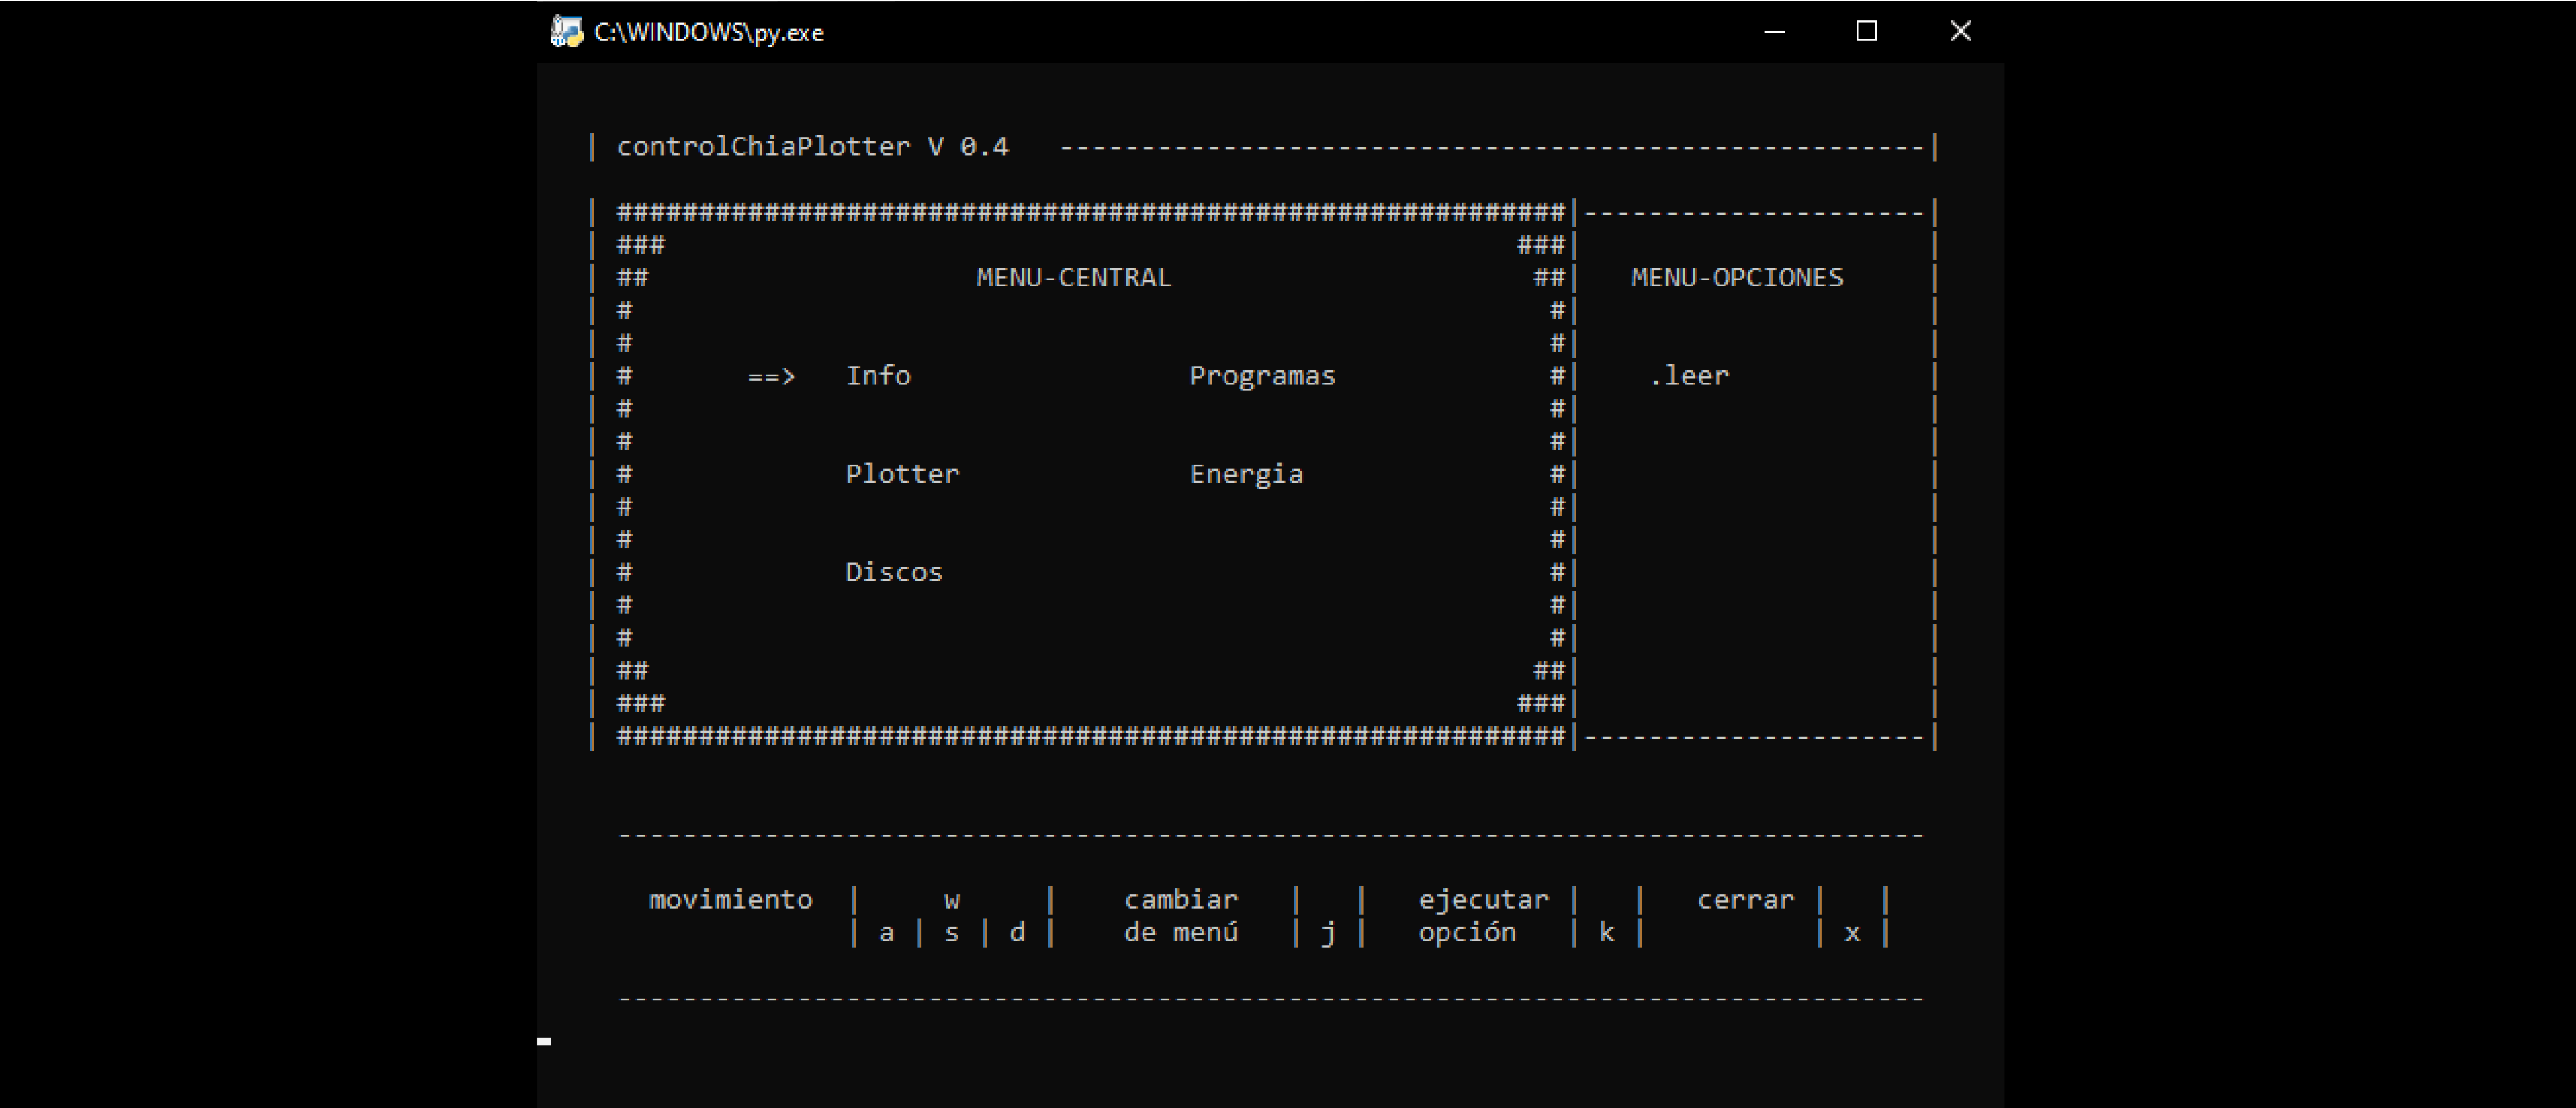
Task: Select the Info option in MENU-CENTRAL
Action: point(878,375)
